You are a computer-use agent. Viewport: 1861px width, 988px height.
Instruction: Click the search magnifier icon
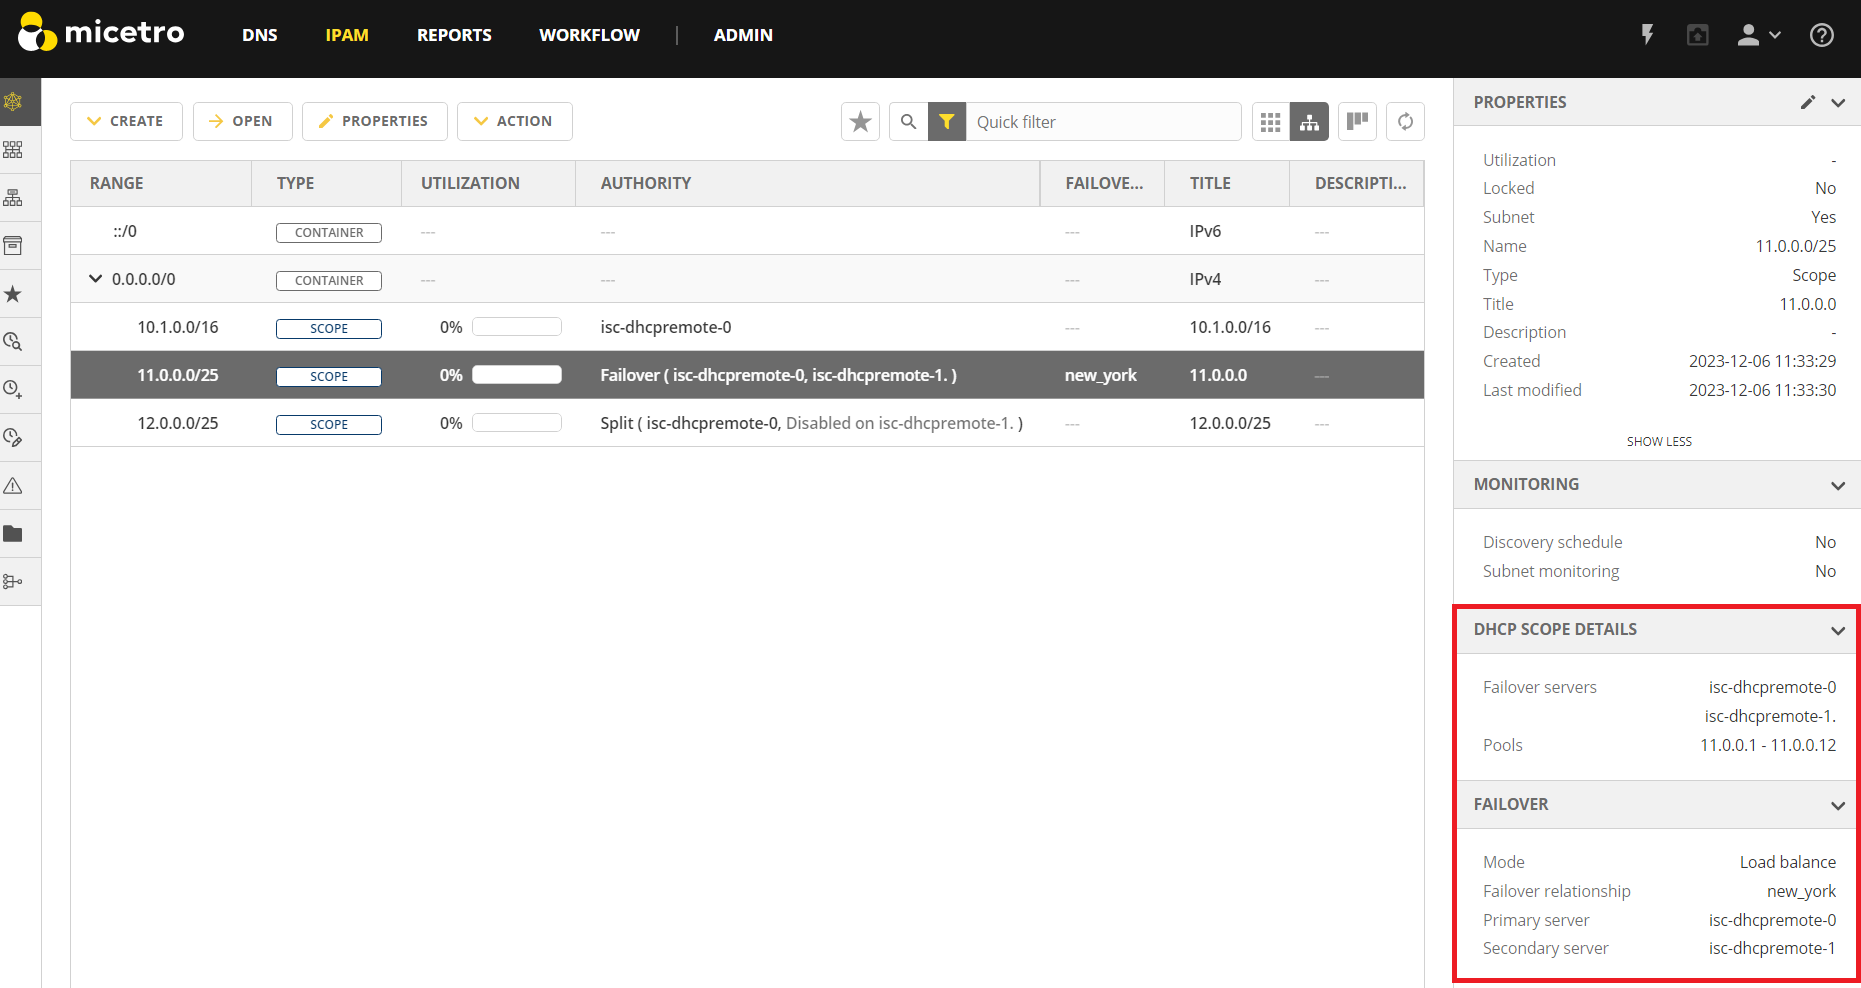tap(908, 122)
